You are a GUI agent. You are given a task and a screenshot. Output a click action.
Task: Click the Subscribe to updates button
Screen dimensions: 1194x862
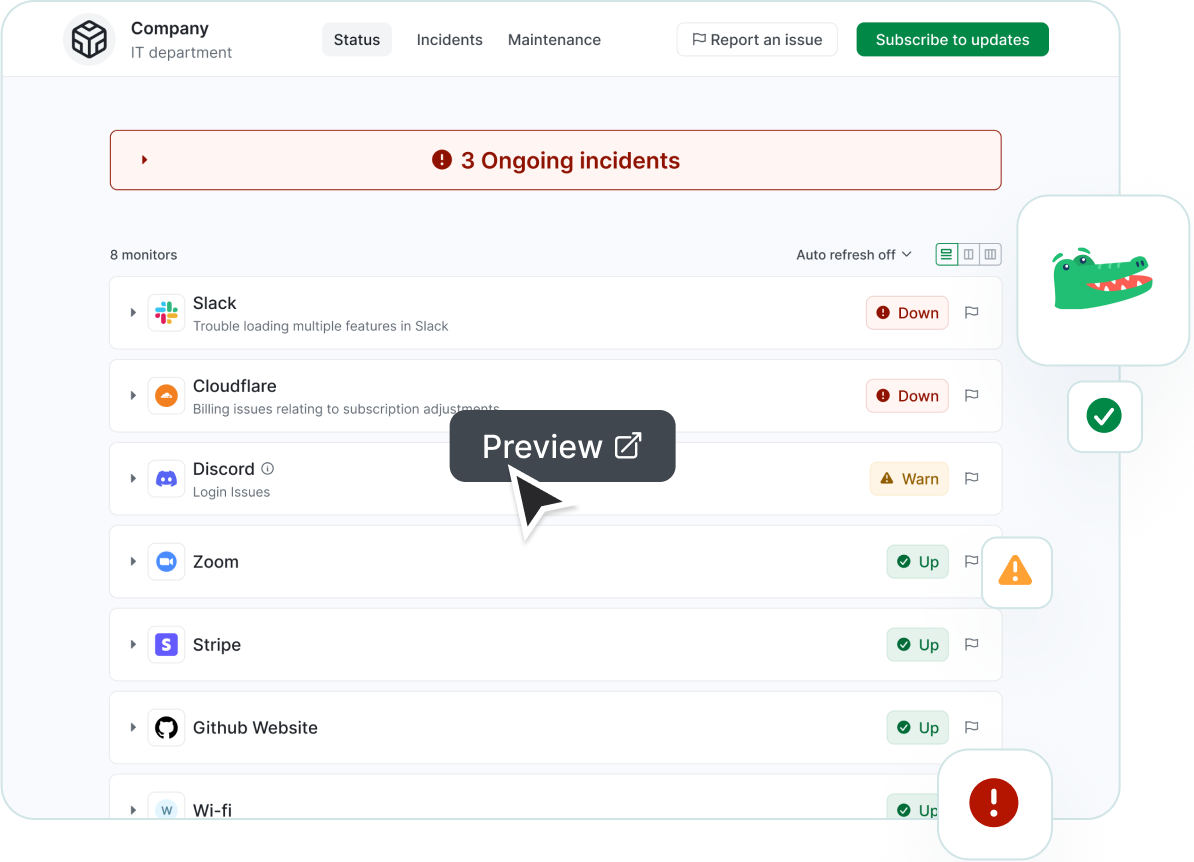[x=951, y=39]
